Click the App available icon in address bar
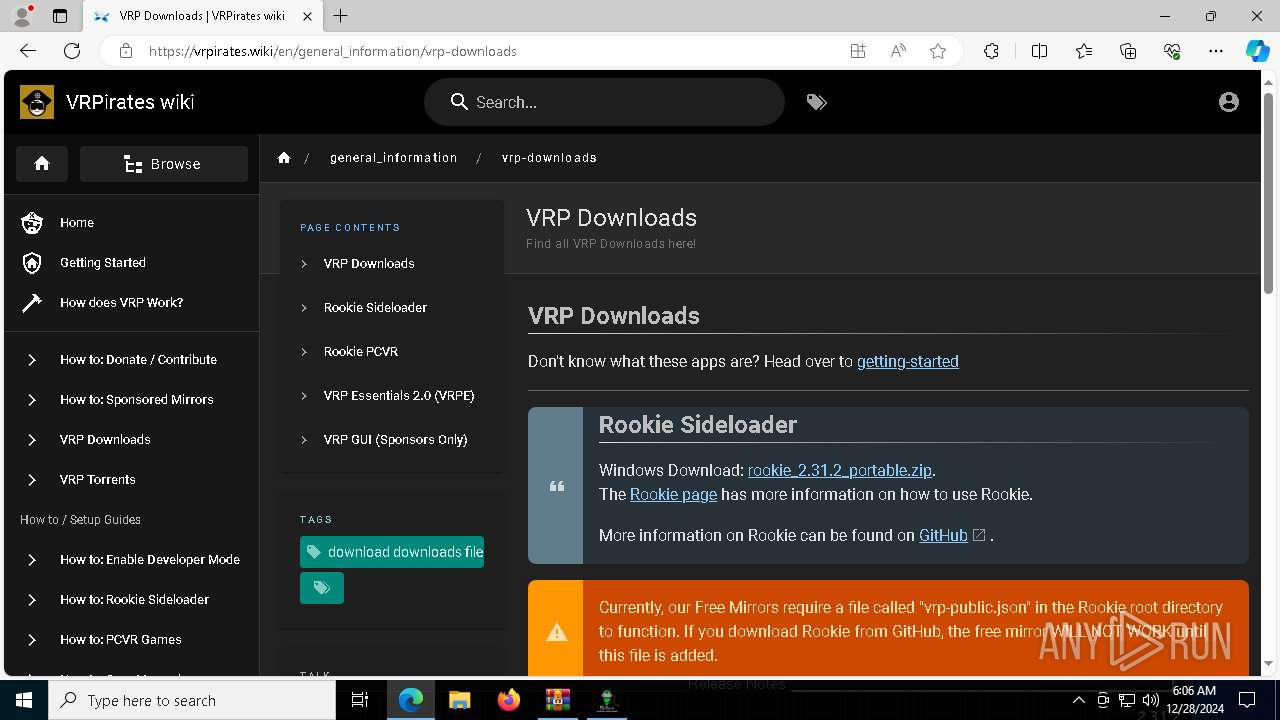The width and height of the screenshot is (1280, 720). click(858, 51)
